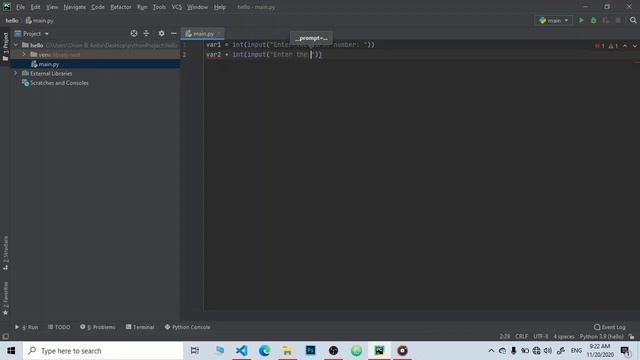Click main.py in the navigation breadcrumb
This screenshot has width=640, height=360.
(x=40, y=20)
